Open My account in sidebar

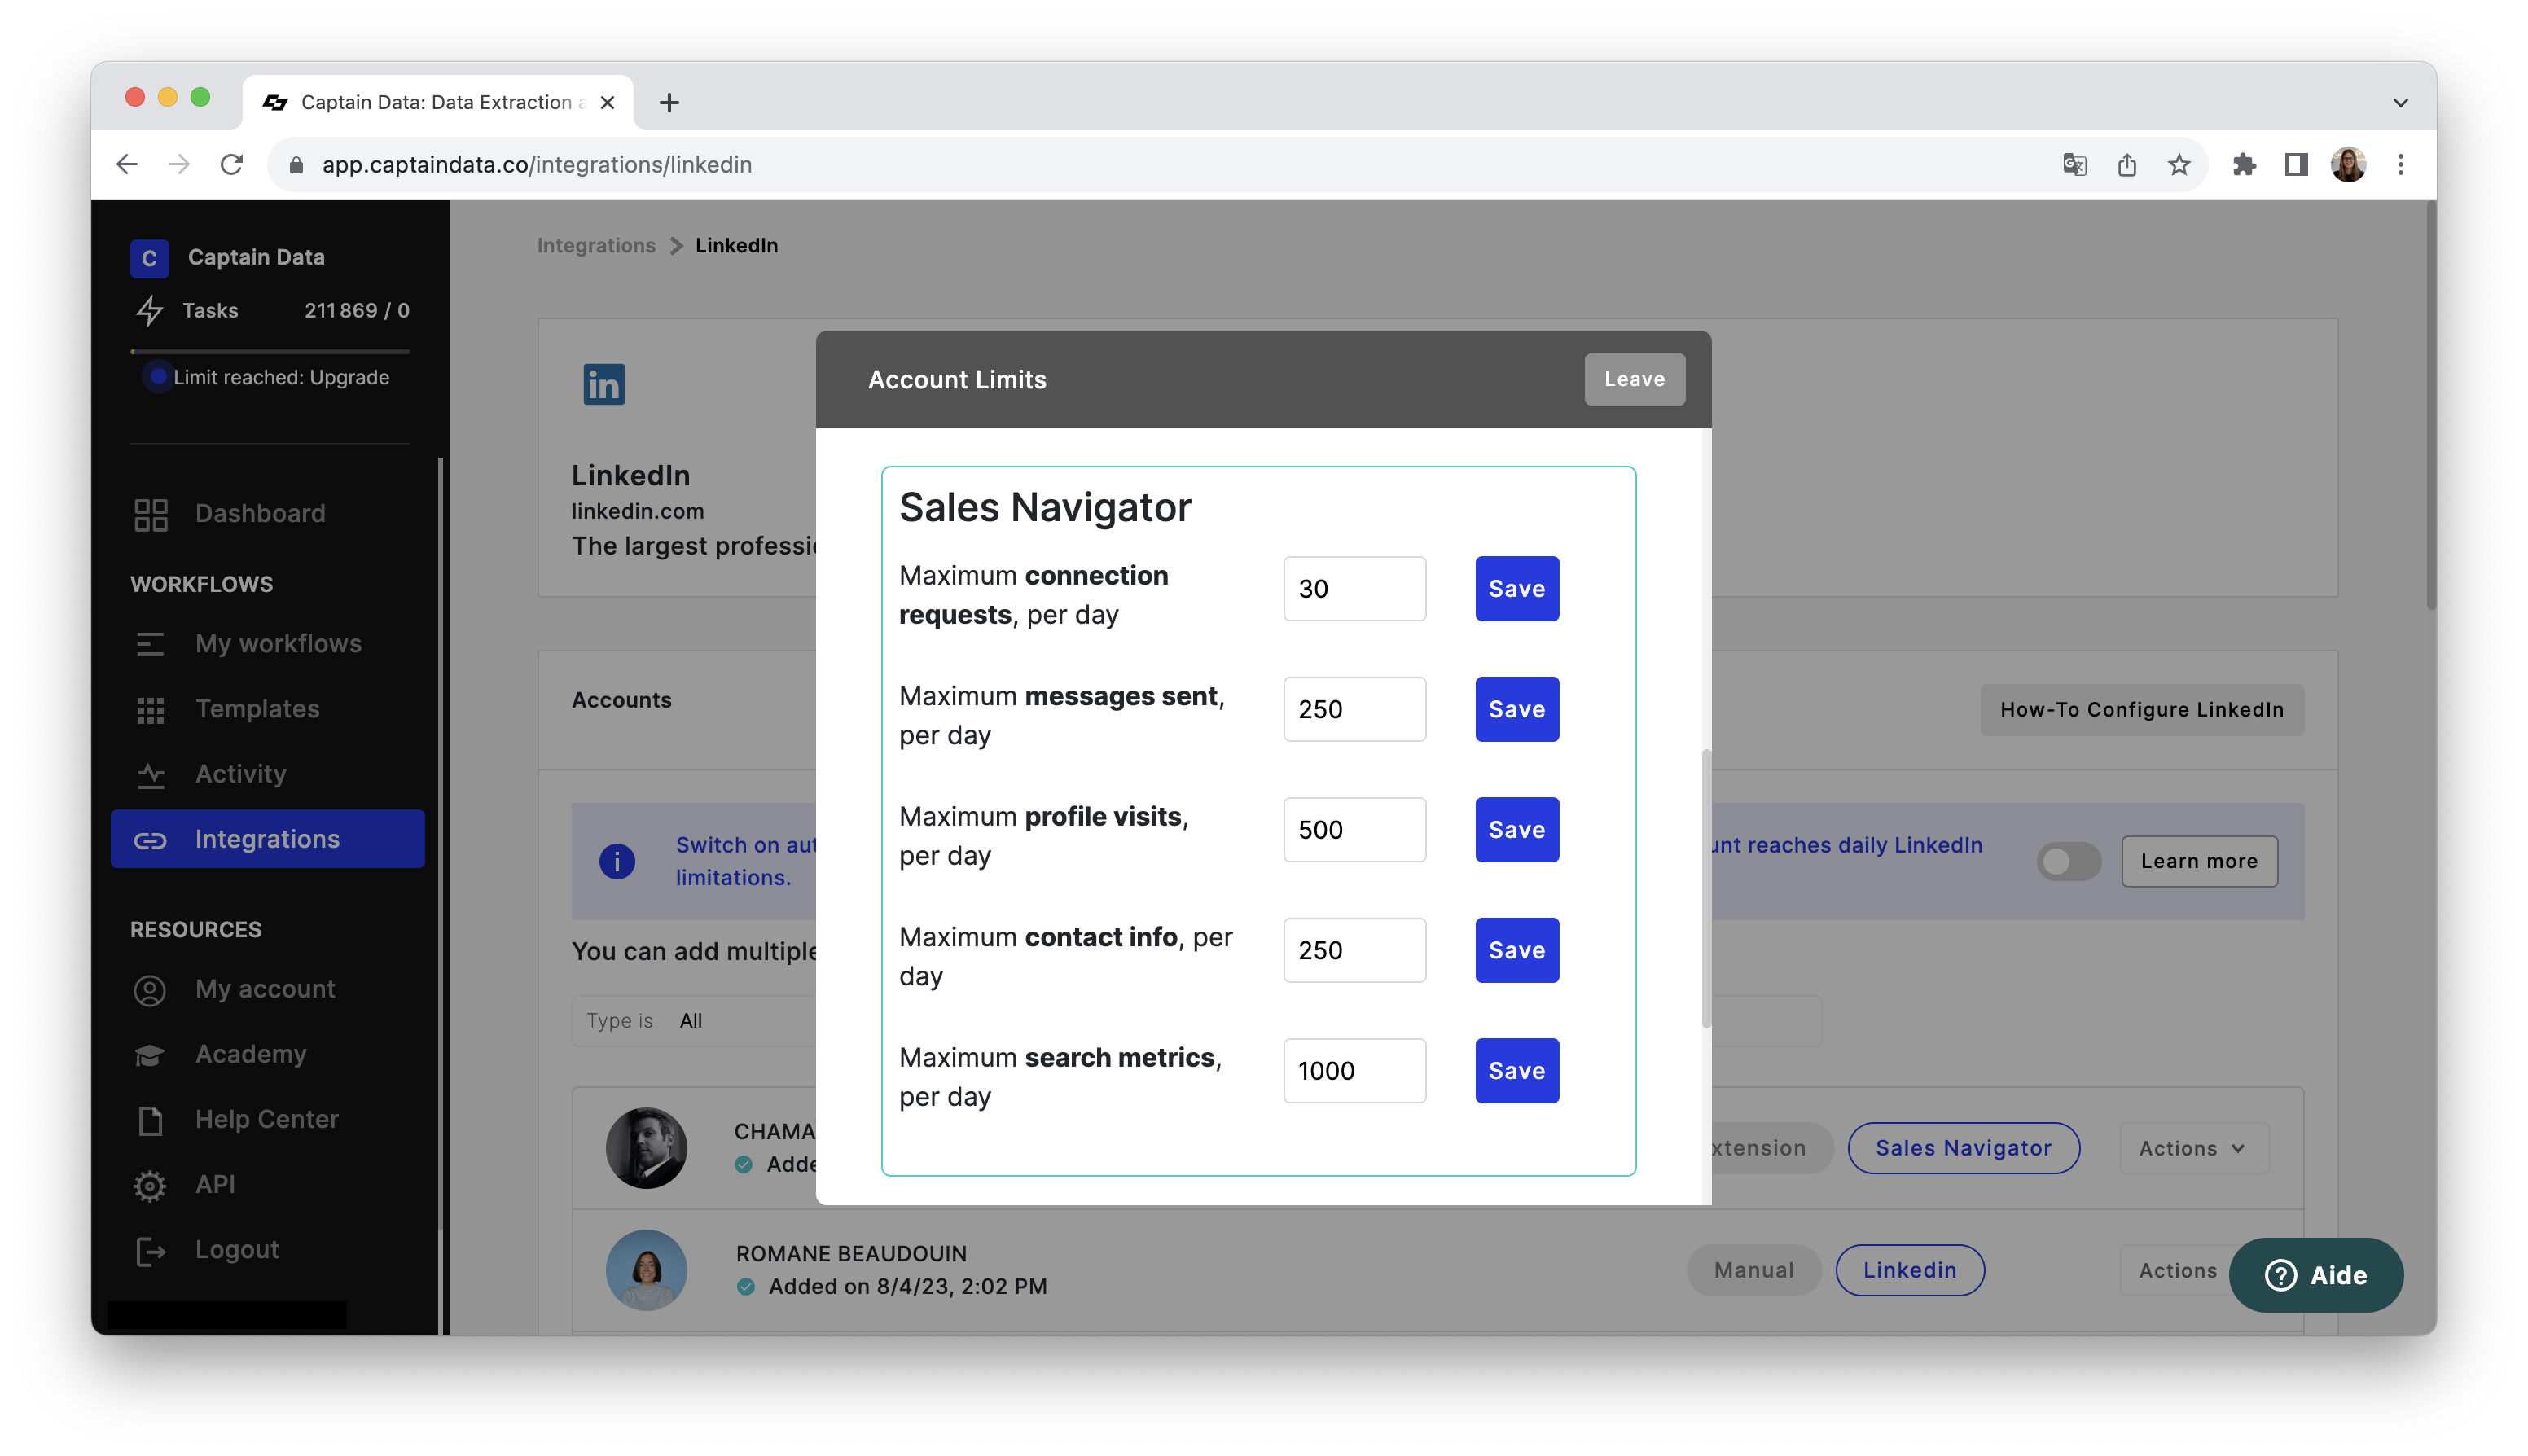[267, 988]
